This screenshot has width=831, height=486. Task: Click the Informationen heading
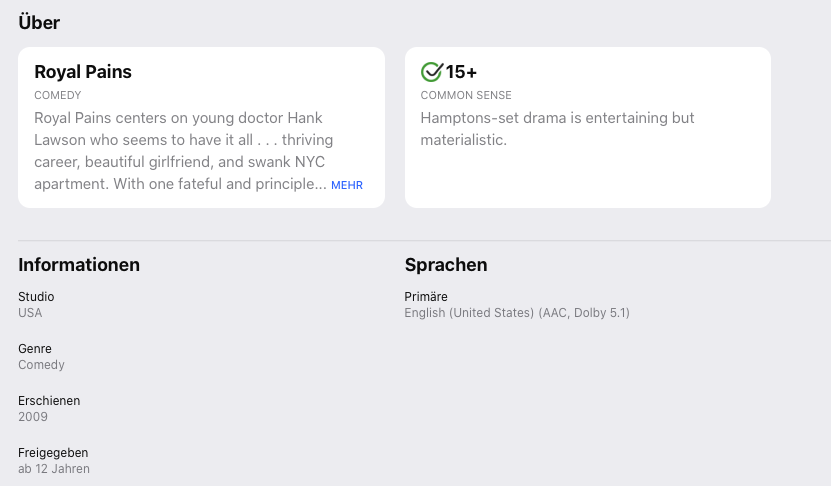pyautogui.click(x=79, y=265)
